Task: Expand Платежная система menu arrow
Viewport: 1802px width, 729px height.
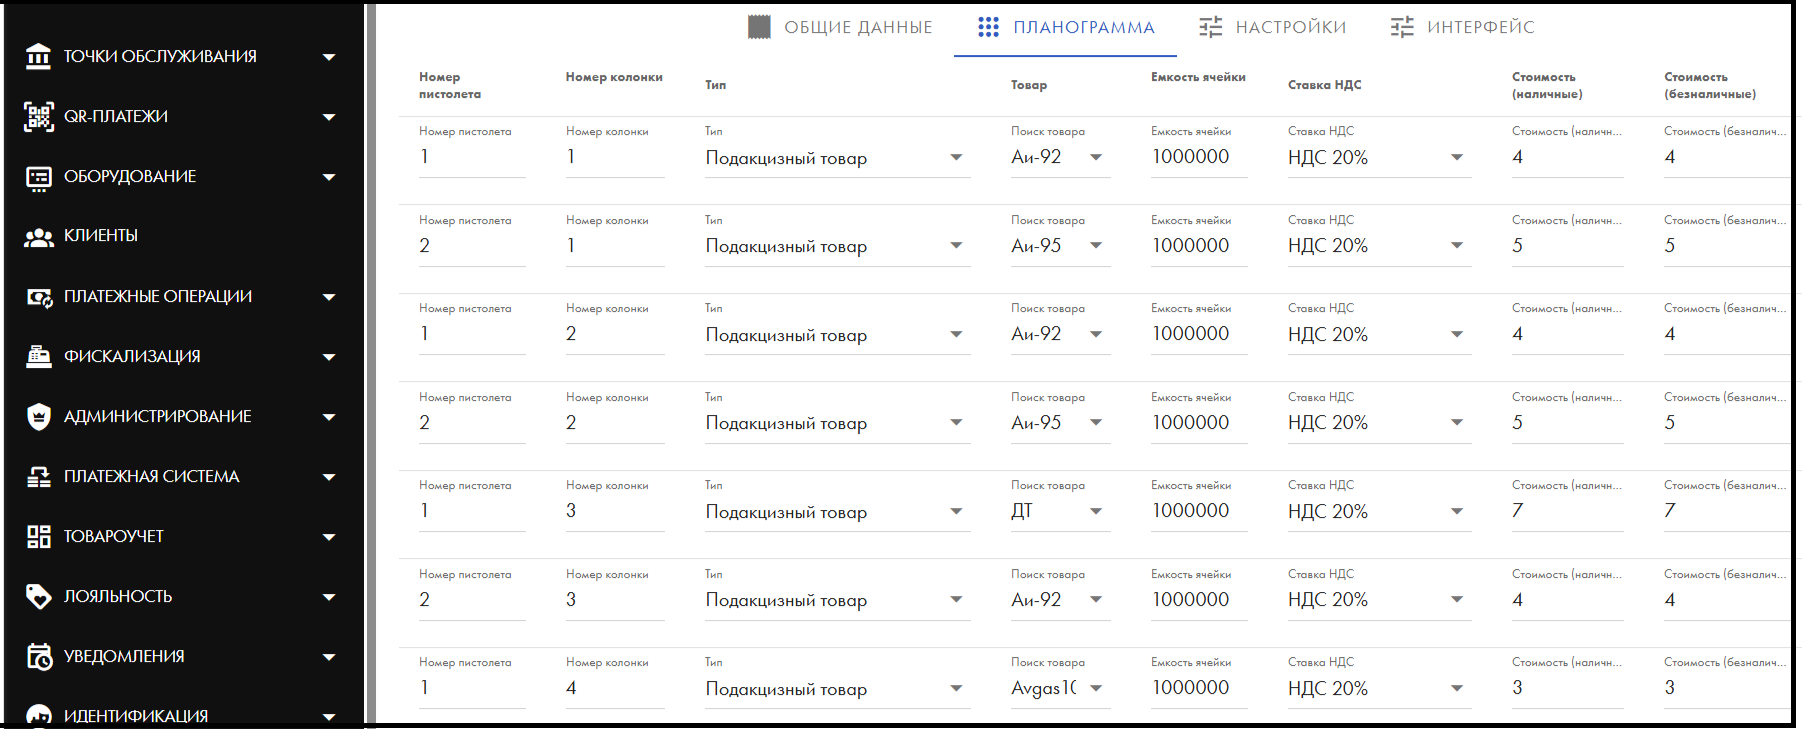Action: pyautogui.click(x=329, y=477)
